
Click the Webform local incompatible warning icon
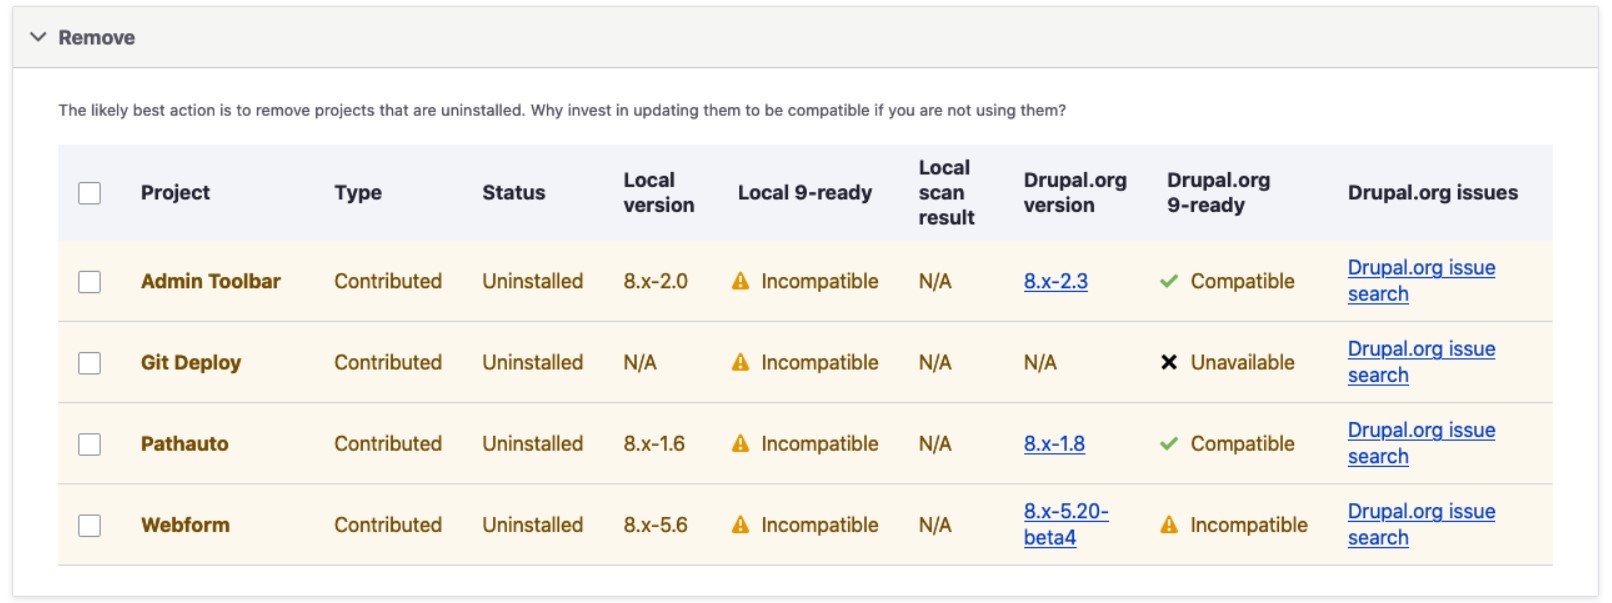tap(740, 524)
